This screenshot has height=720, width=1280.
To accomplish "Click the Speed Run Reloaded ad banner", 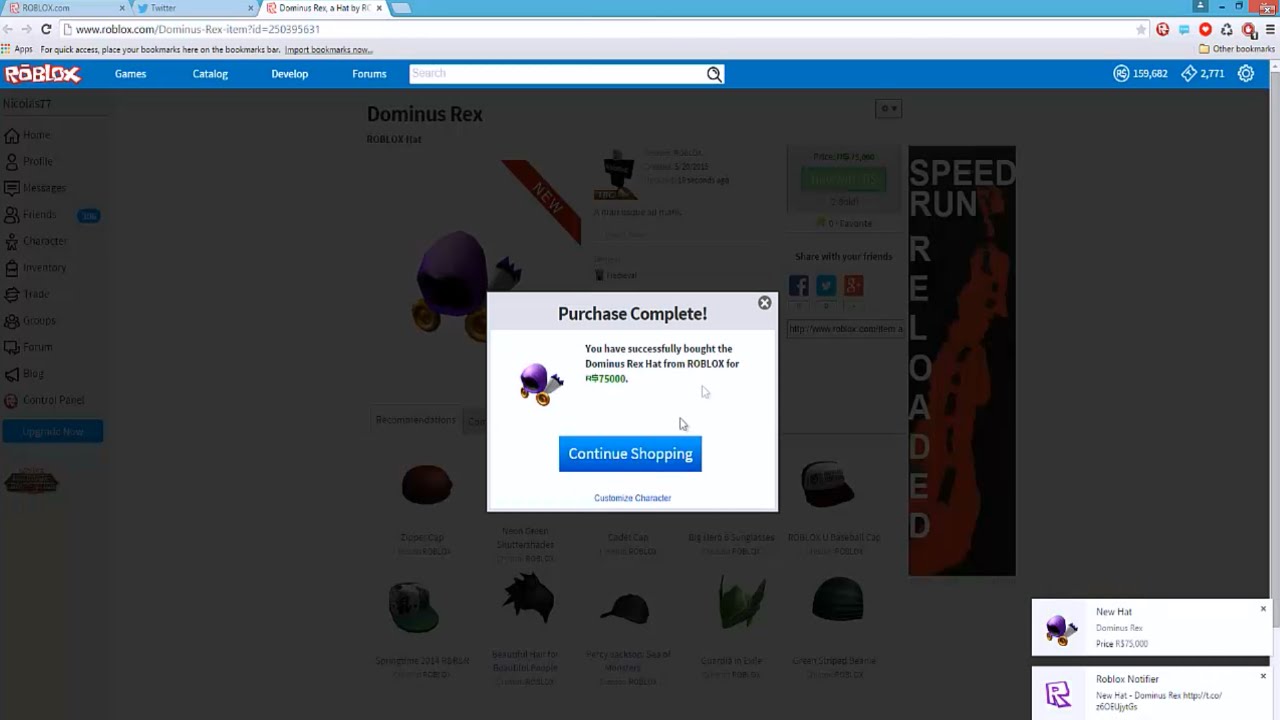I will [962, 361].
